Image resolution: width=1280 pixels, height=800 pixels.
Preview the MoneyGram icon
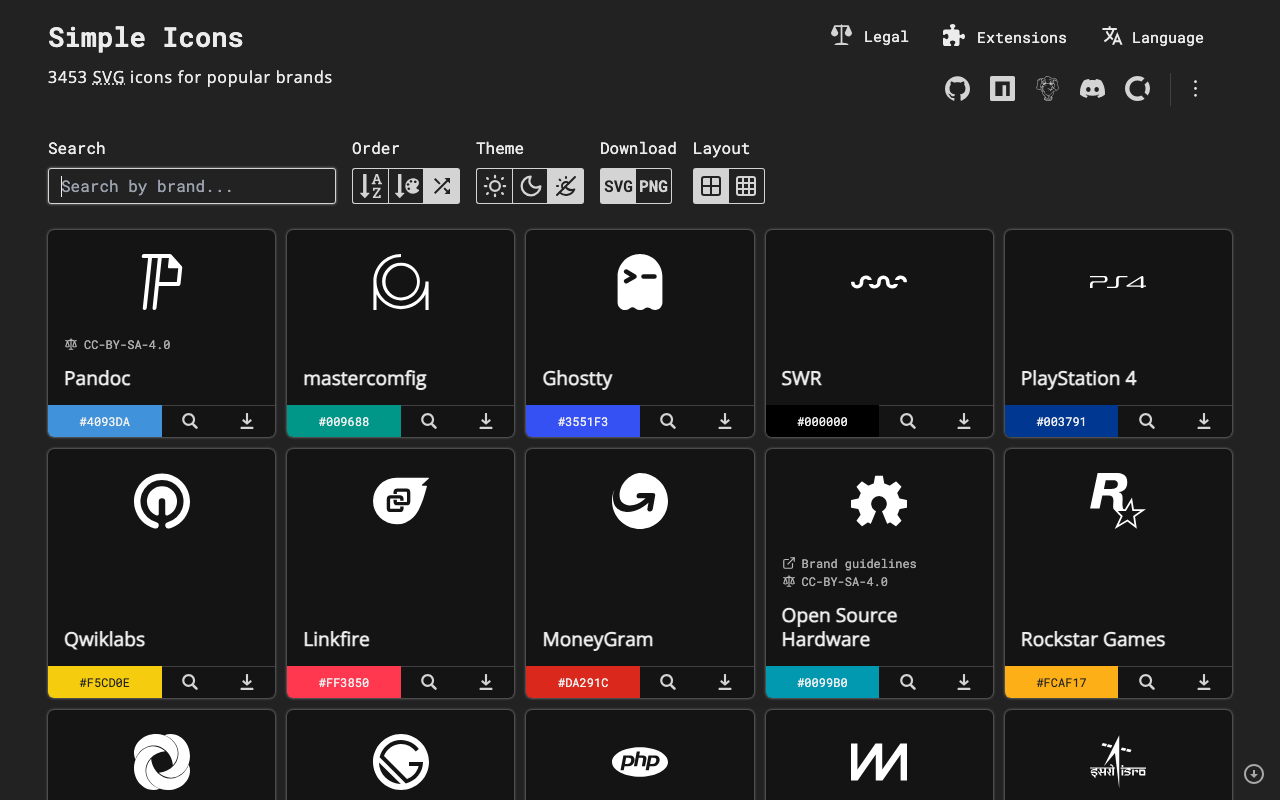668,682
